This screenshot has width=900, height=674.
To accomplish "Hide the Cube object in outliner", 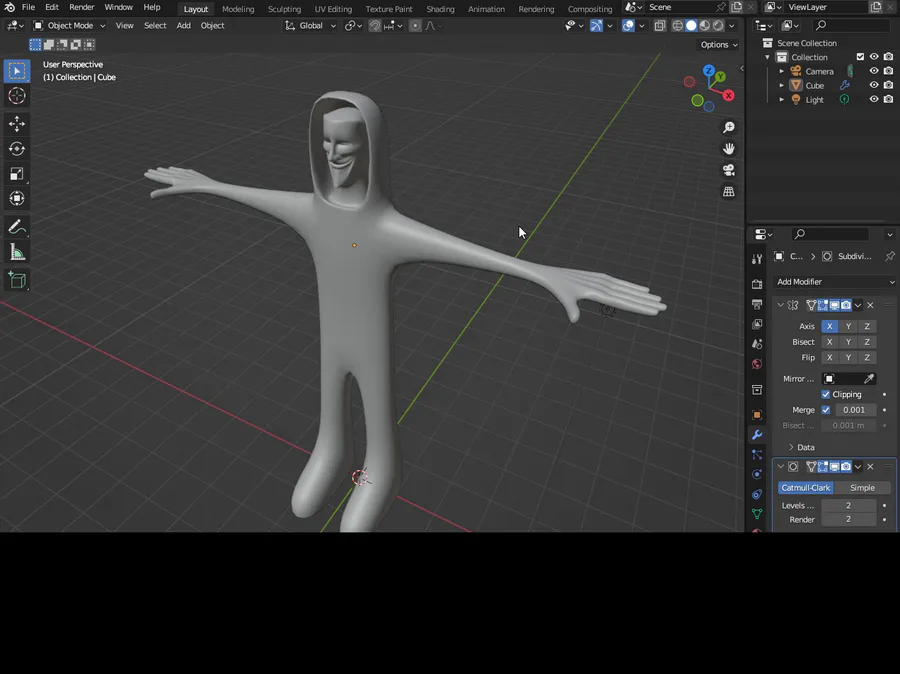I will pos(873,85).
